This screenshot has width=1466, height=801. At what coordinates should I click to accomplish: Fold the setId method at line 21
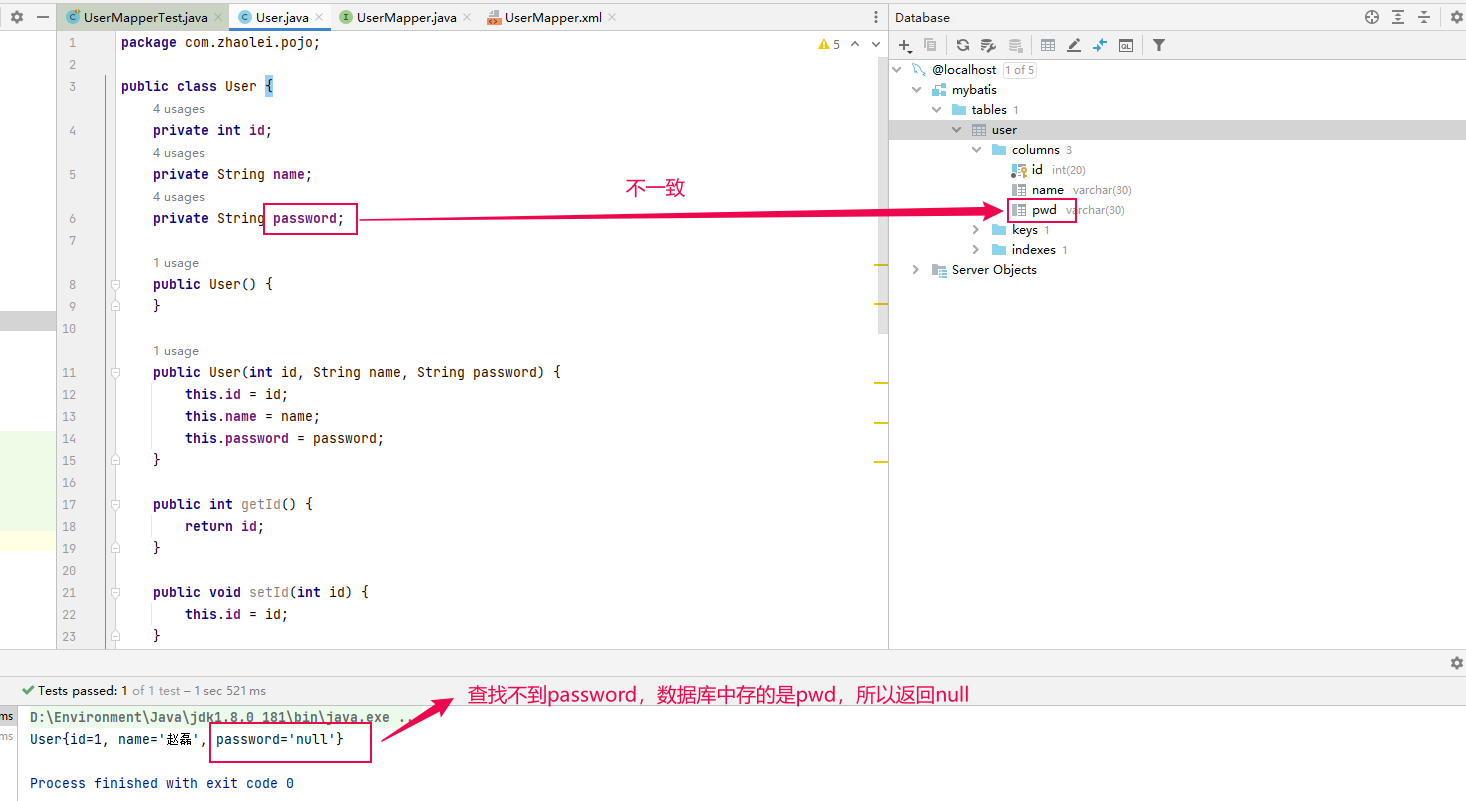115,592
